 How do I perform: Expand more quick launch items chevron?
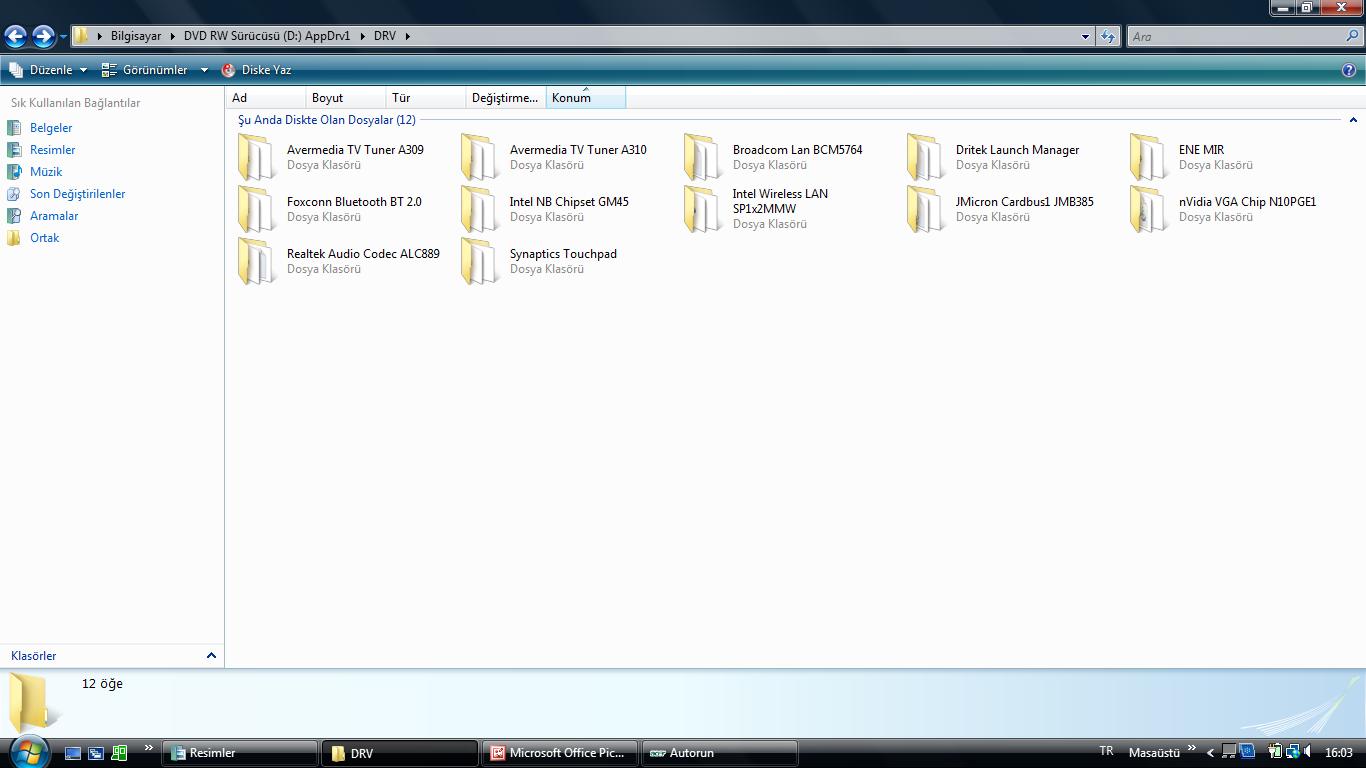148,747
